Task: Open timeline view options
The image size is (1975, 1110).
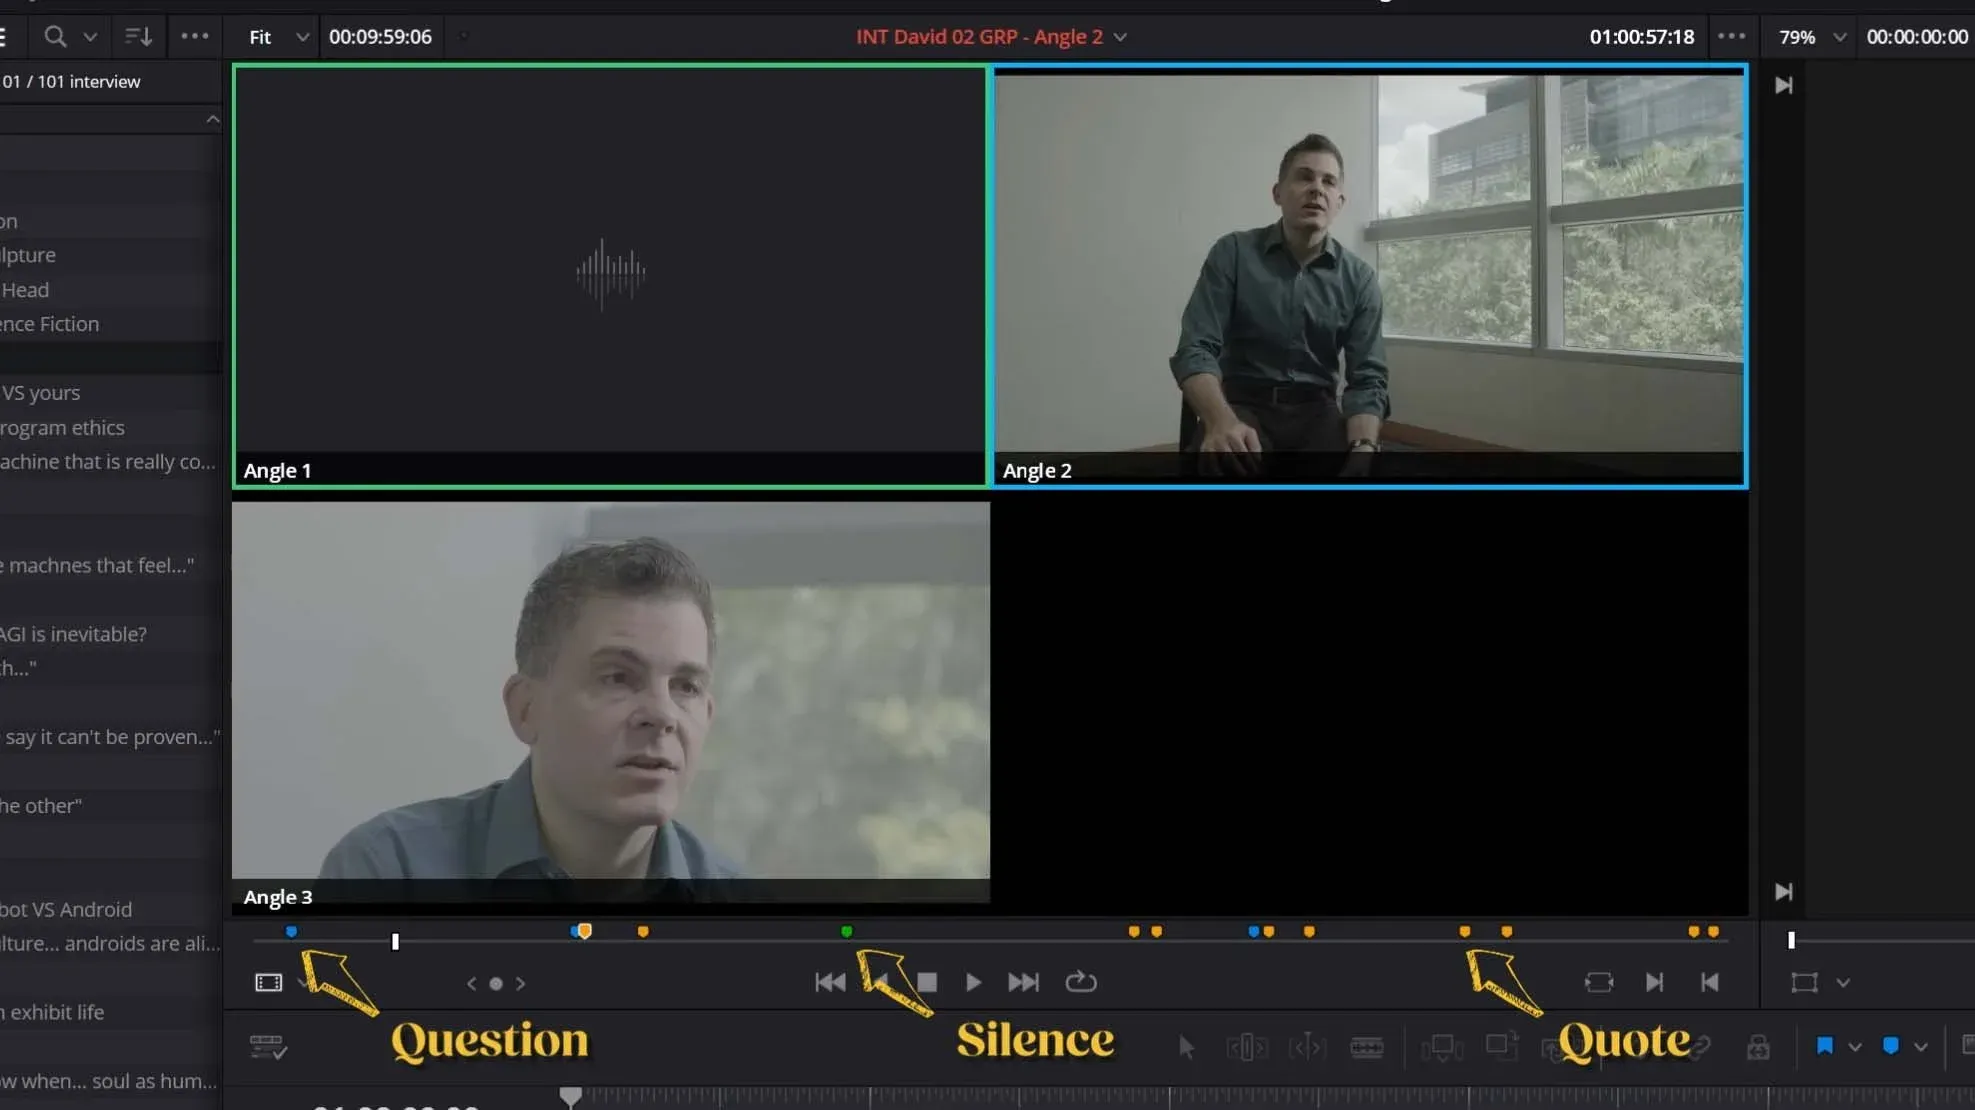Action: [x=268, y=1047]
